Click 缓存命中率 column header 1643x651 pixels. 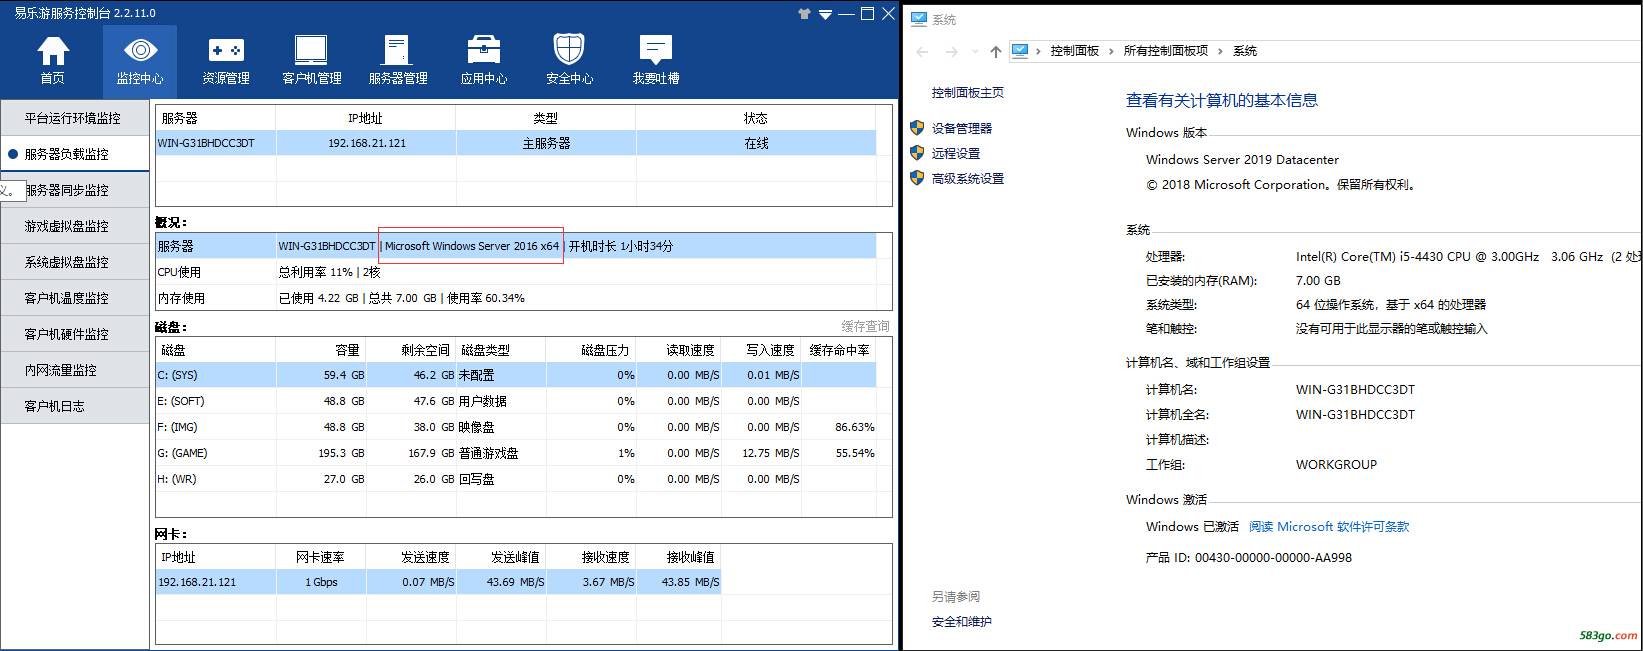point(839,350)
